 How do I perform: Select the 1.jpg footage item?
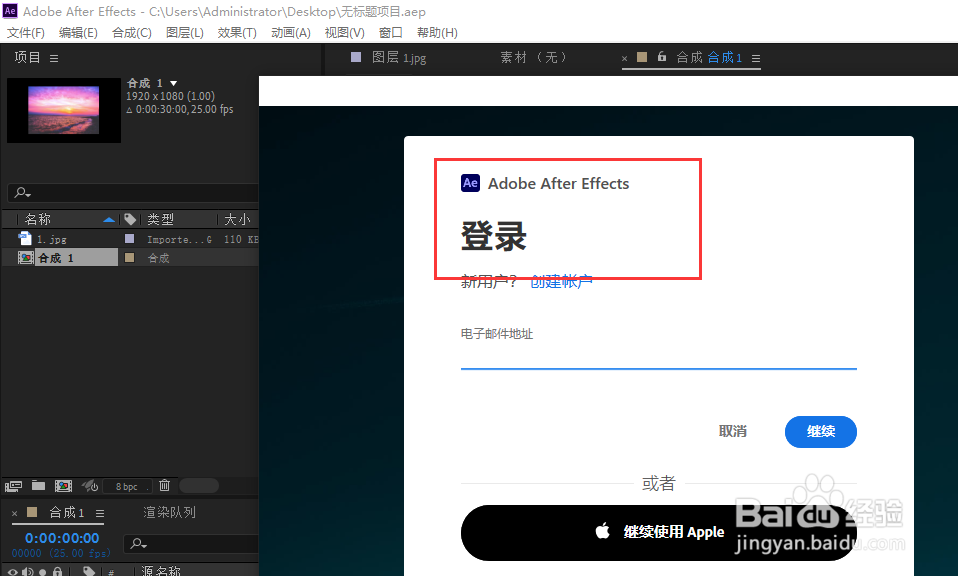click(52, 239)
